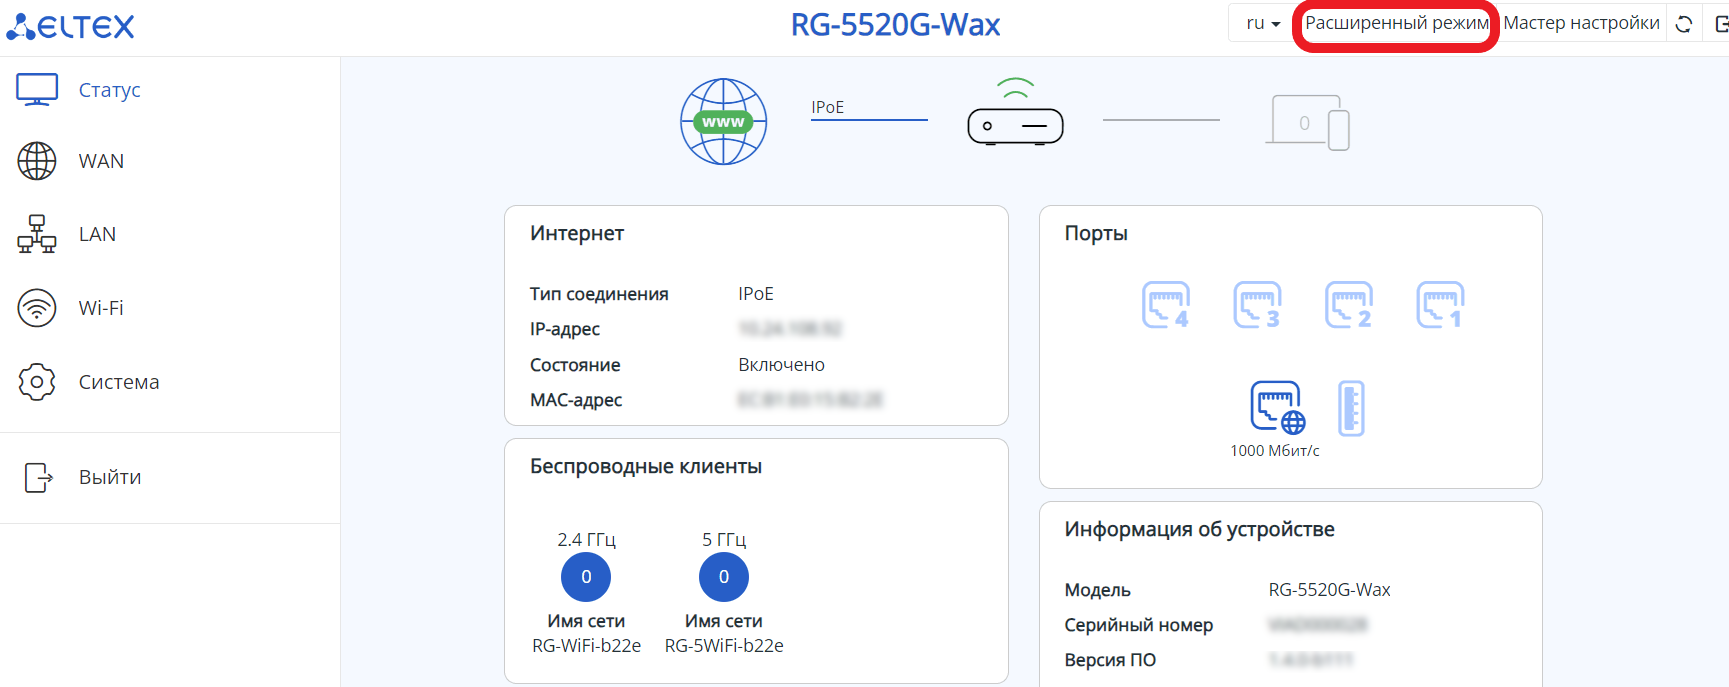Click the RG-5520G-Wax page title
Screen dimensions: 1729x687
pos(895,25)
